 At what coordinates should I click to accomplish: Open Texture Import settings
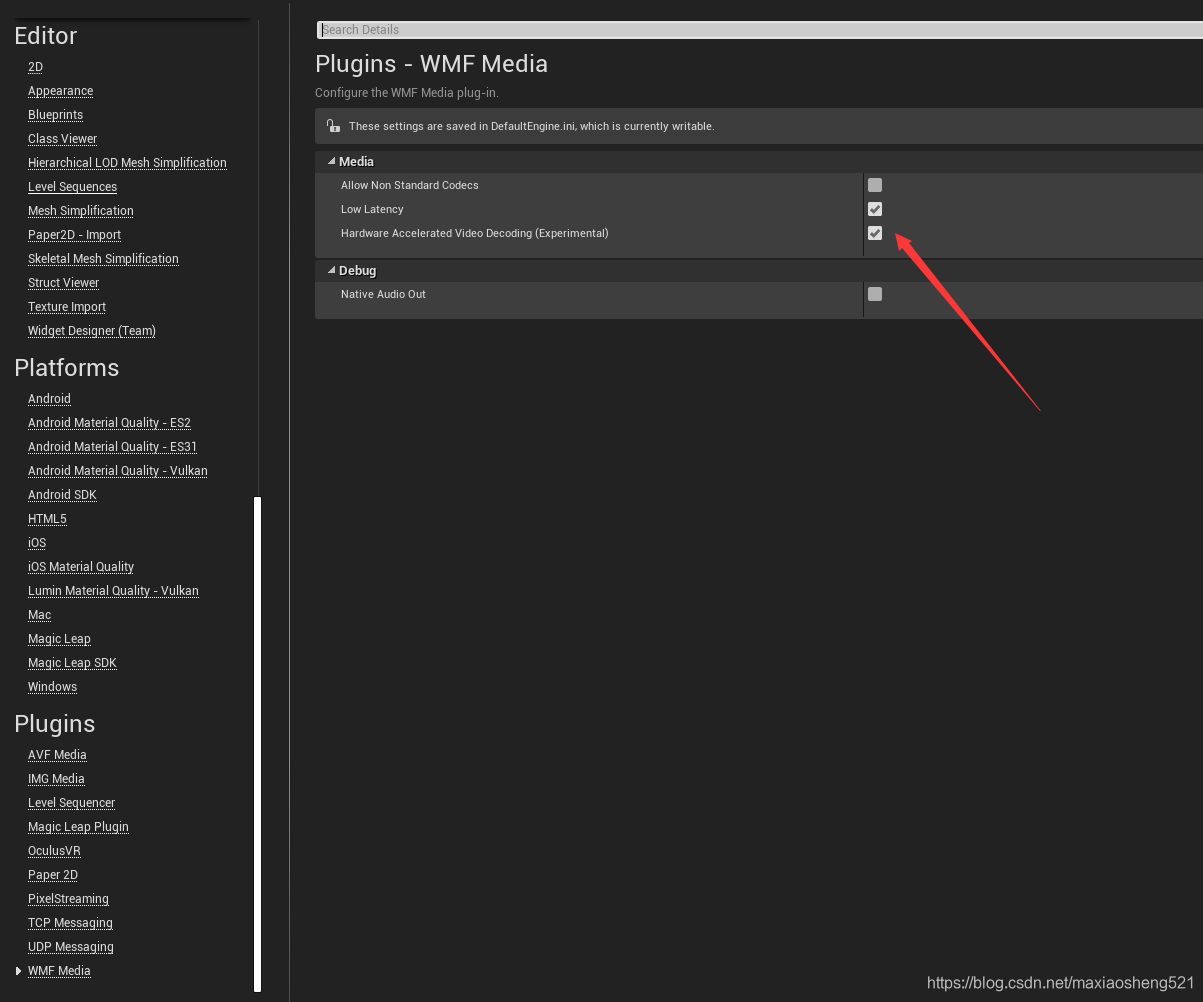[x=67, y=307]
